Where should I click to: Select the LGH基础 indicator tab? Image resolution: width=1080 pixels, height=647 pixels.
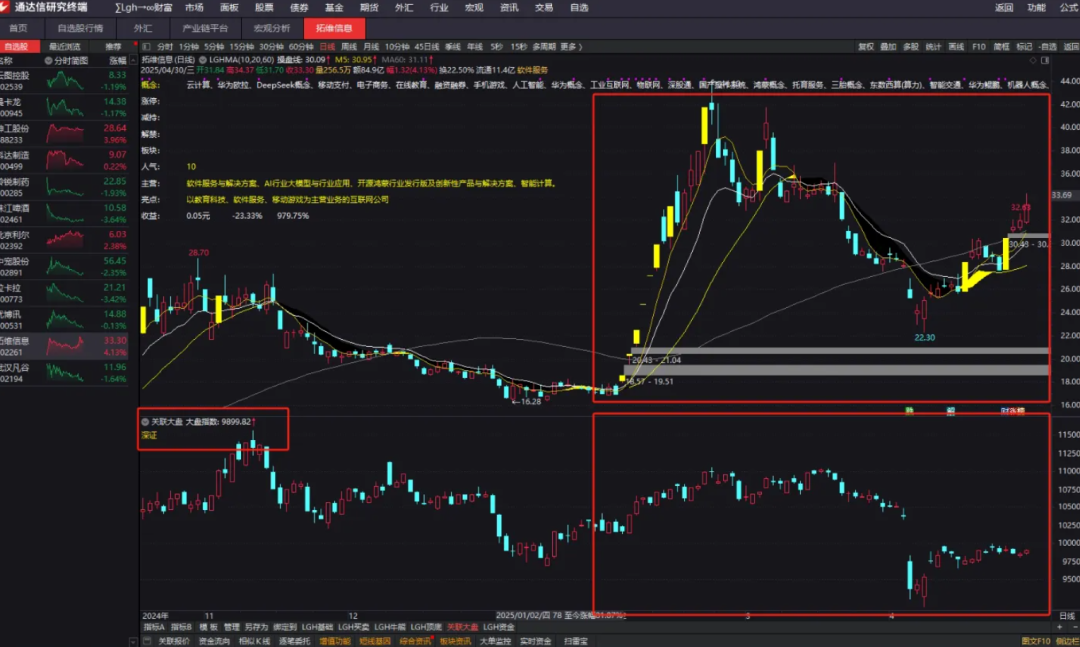pyautogui.click(x=318, y=627)
